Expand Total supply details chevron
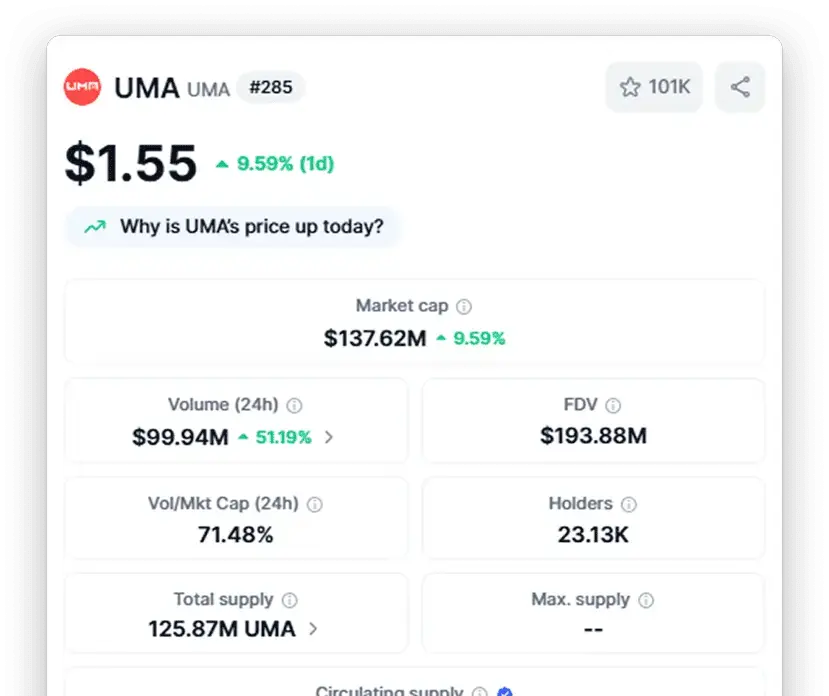Image resolution: width=829 pixels, height=696 pixels. (x=313, y=628)
